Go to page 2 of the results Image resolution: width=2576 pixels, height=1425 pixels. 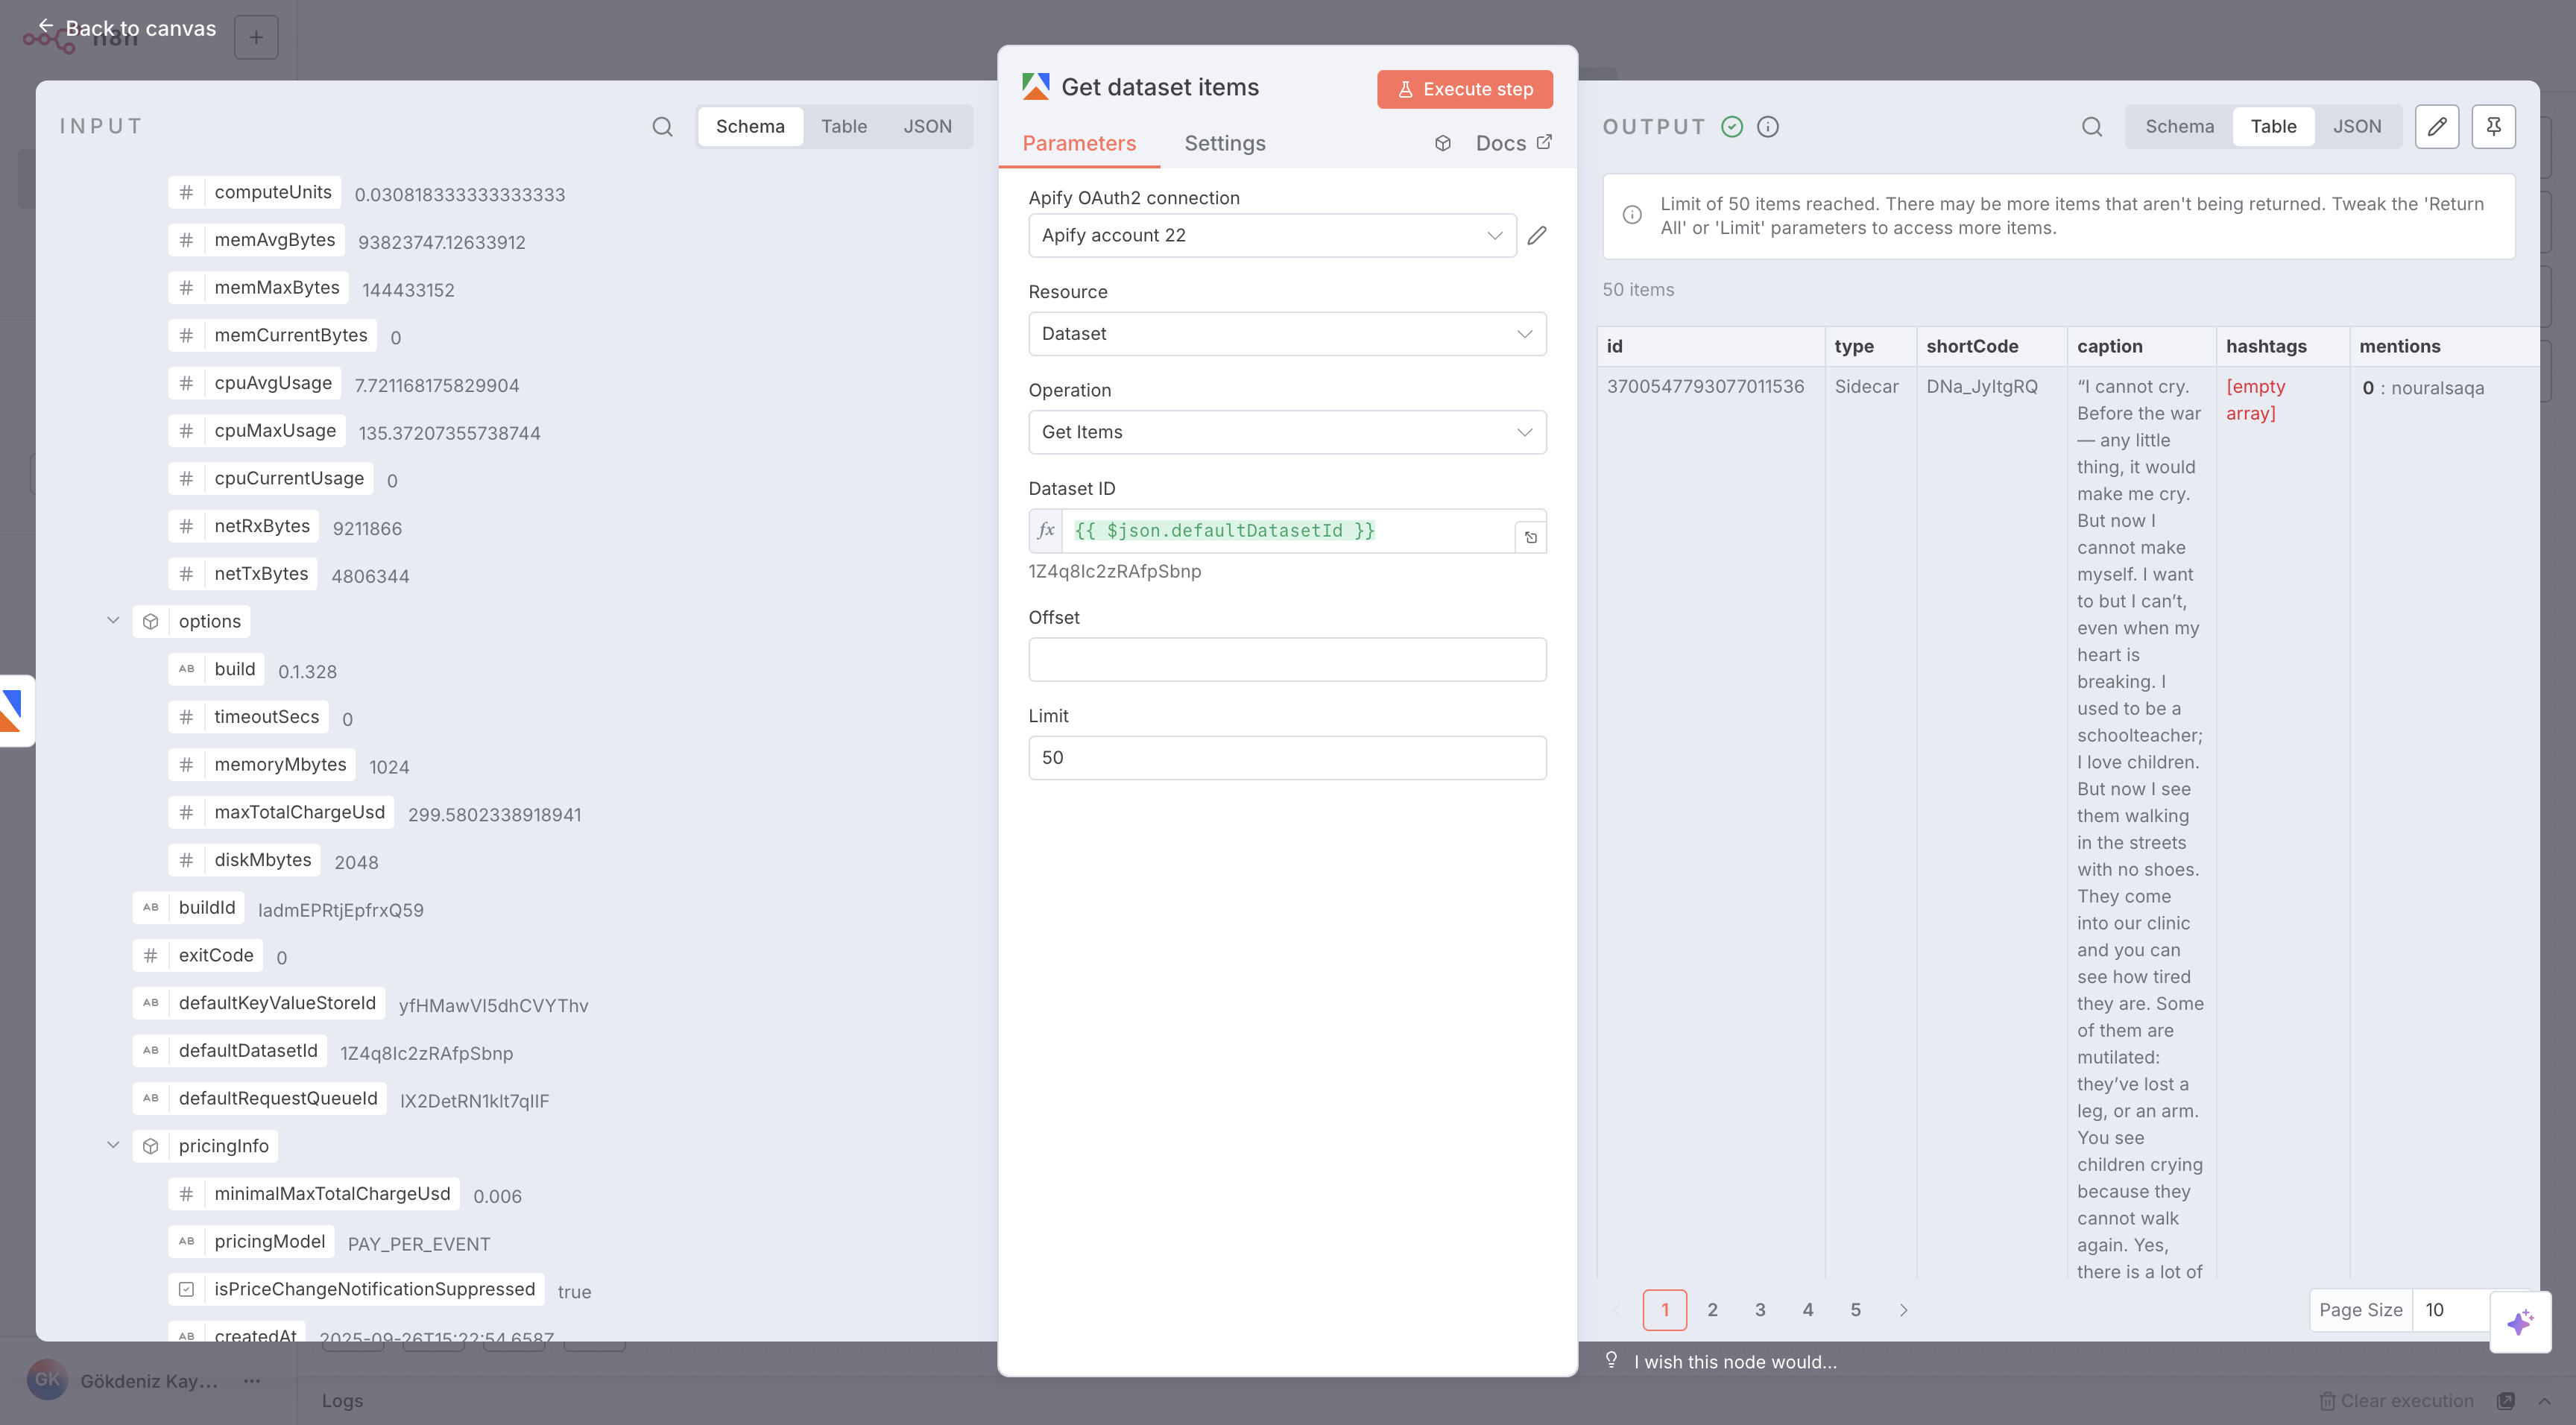1712,1309
